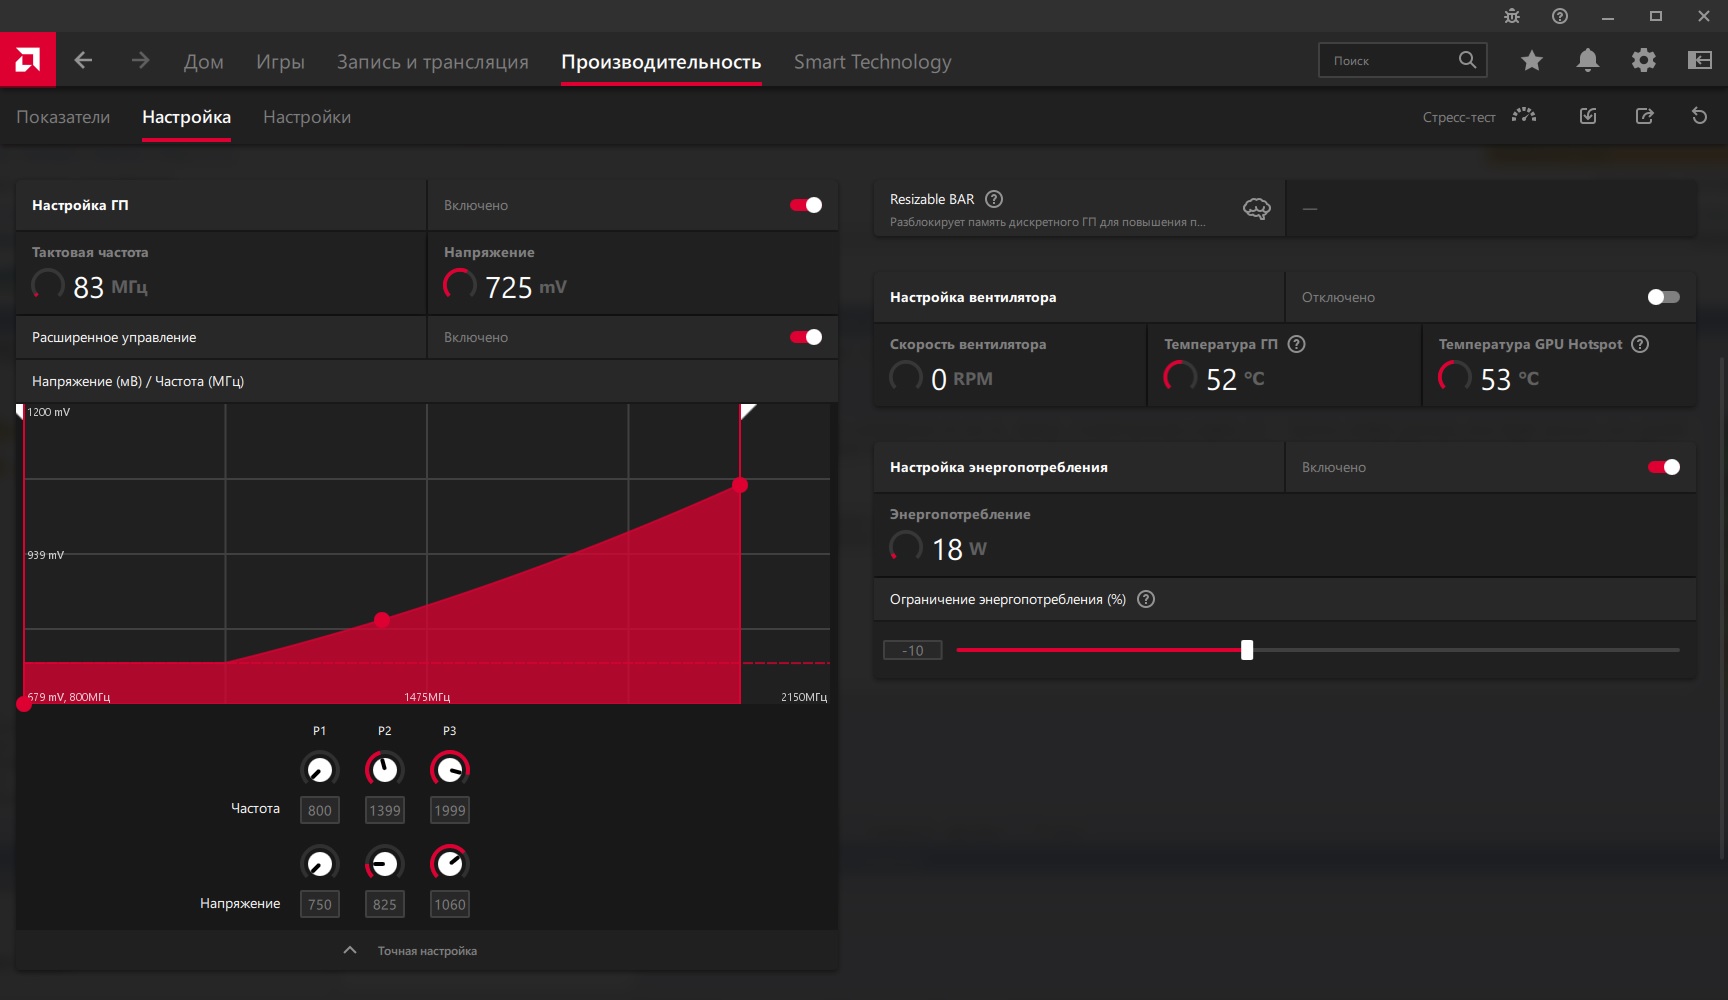Click the reset tuning circular arrow icon
The height and width of the screenshot is (1000, 1728).
(1699, 116)
